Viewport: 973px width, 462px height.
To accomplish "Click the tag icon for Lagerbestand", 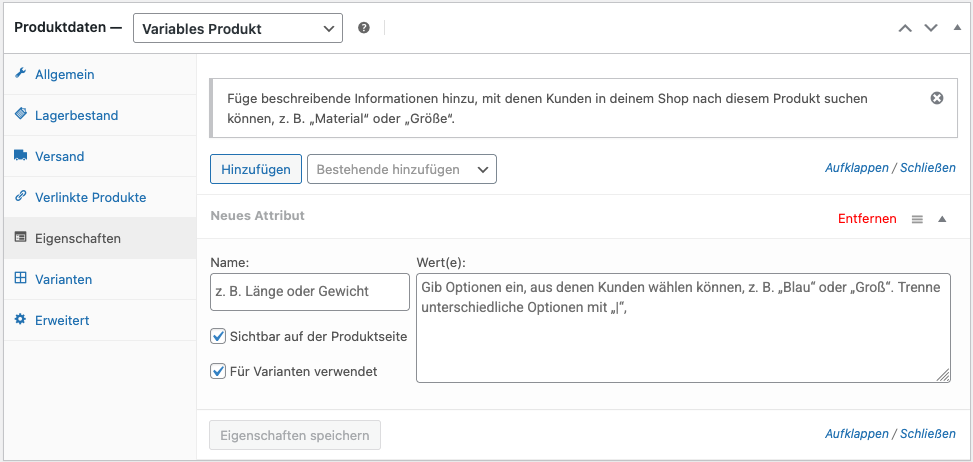I will click(20, 115).
